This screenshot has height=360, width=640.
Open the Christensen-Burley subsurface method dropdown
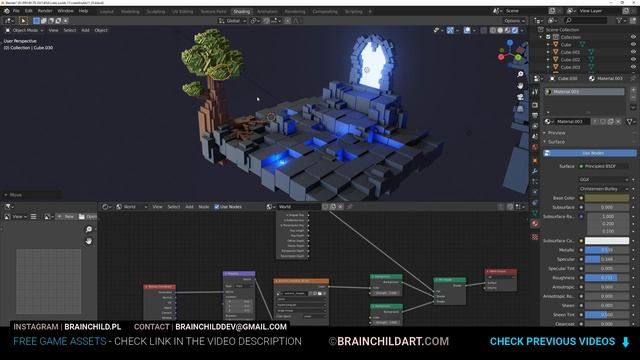(x=604, y=189)
